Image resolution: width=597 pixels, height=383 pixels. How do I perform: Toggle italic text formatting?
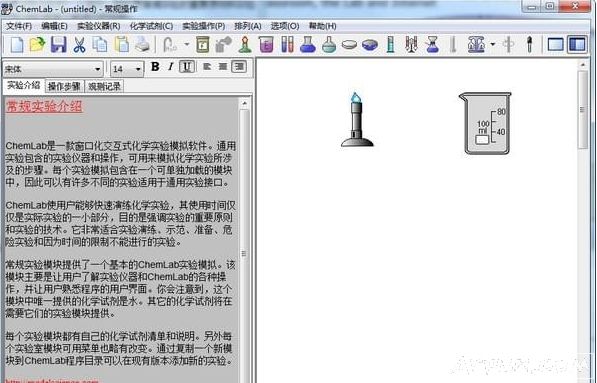171,67
